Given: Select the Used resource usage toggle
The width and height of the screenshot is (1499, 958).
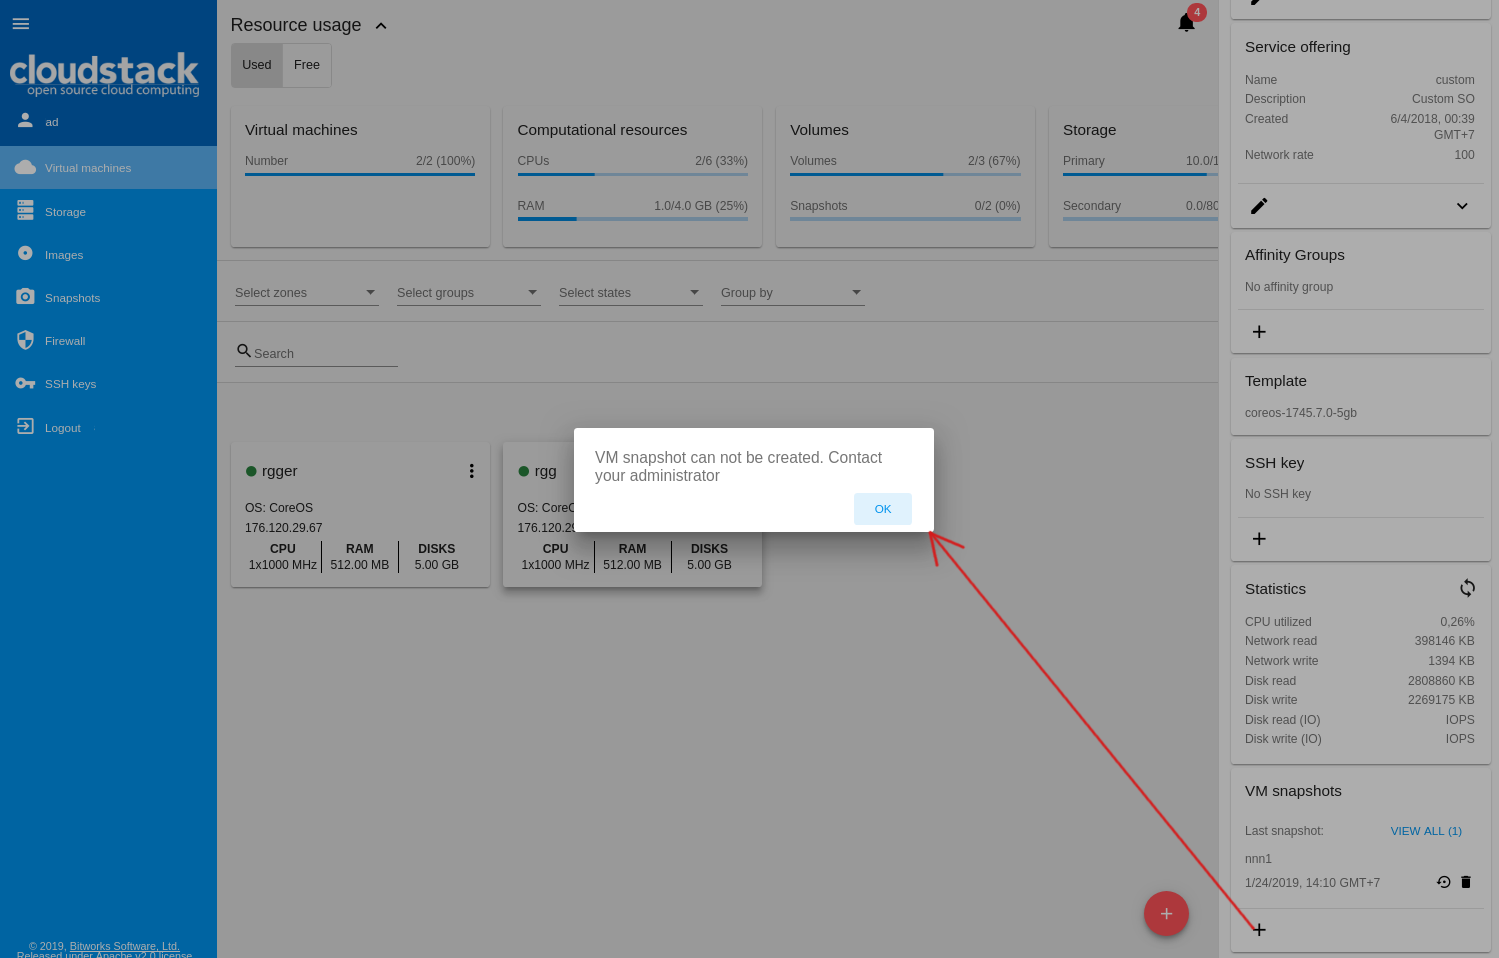Looking at the screenshot, I should (257, 65).
